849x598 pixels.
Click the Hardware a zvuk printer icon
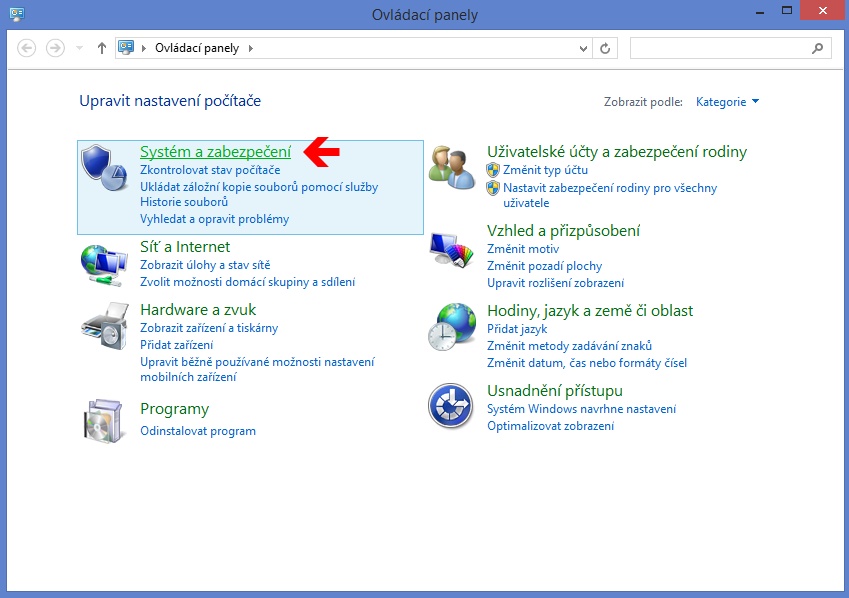click(x=104, y=326)
